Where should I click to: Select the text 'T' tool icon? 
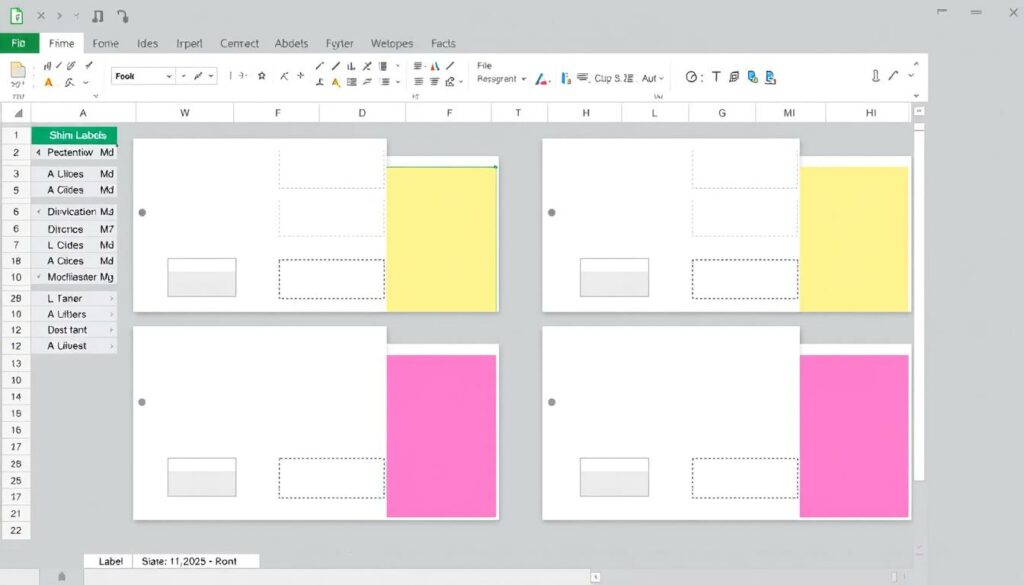click(x=716, y=77)
